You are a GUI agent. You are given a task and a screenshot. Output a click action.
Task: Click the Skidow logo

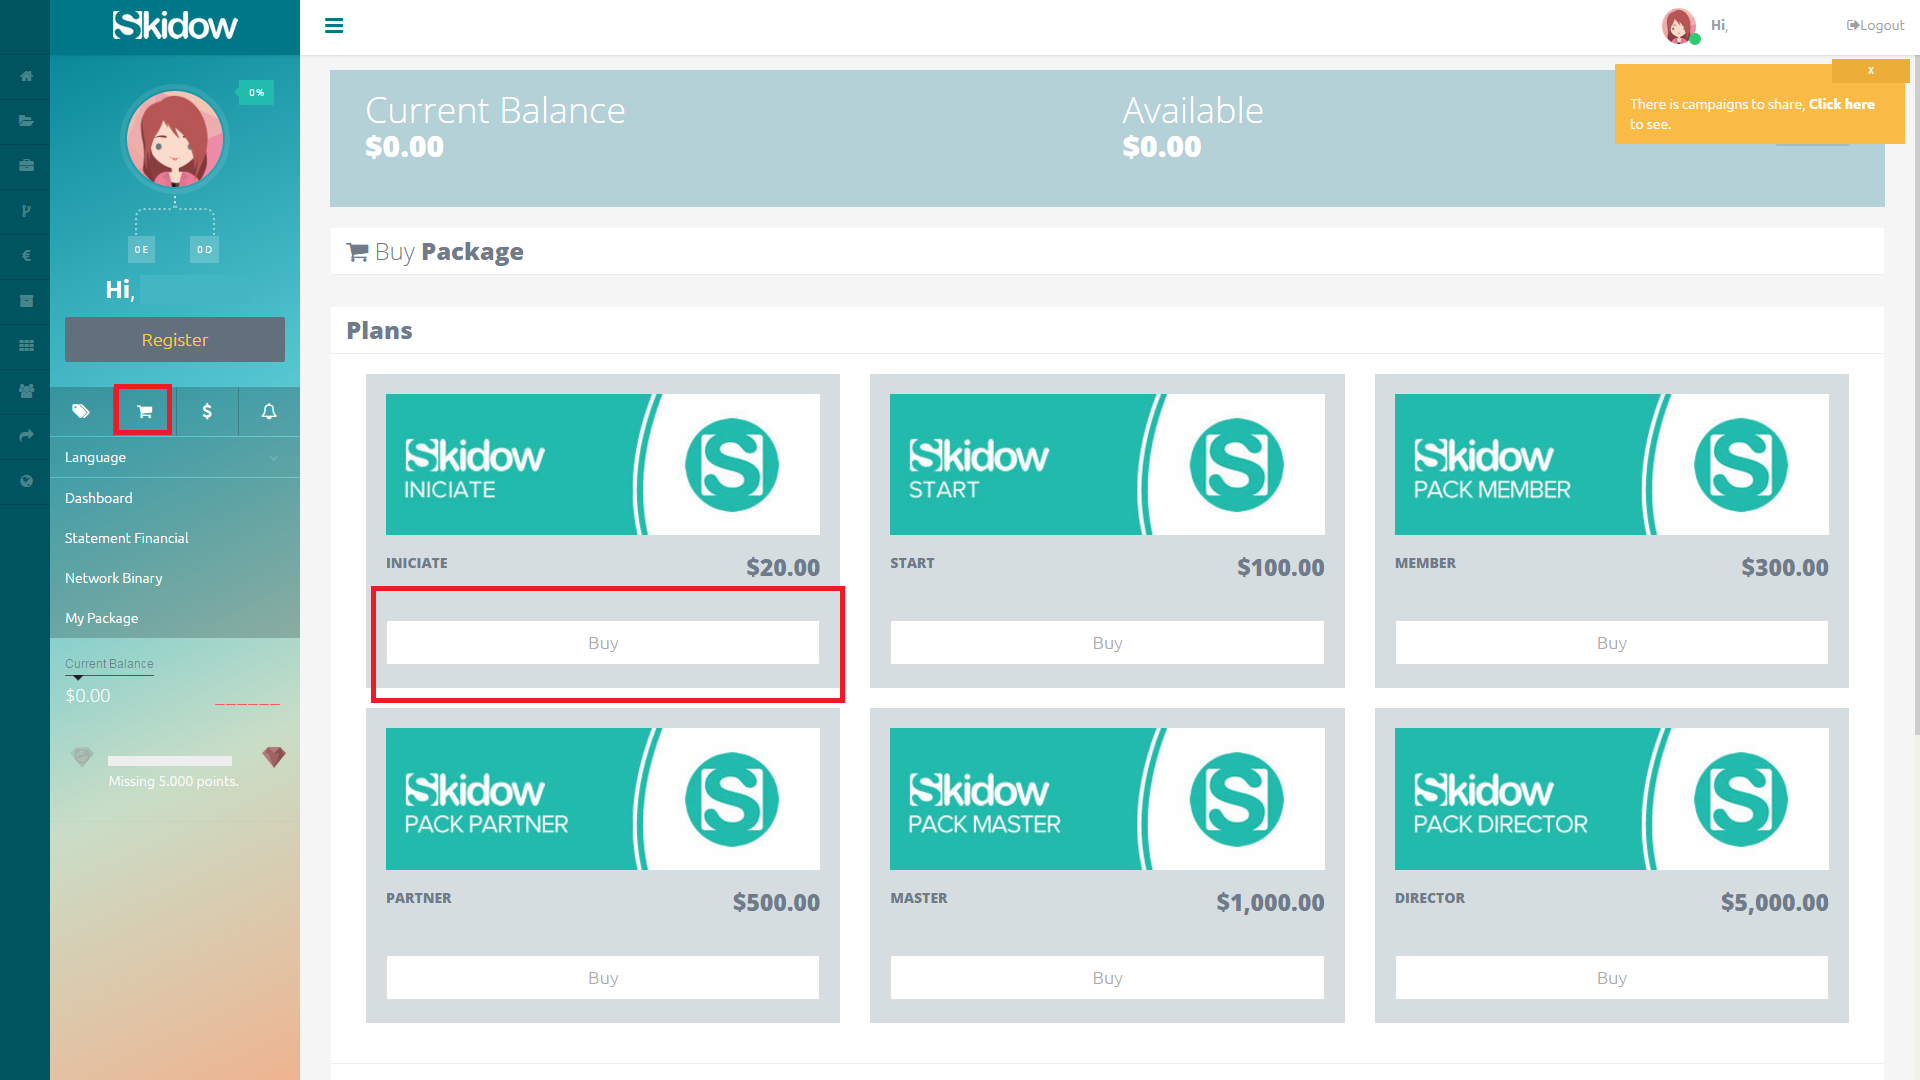pyautogui.click(x=175, y=25)
